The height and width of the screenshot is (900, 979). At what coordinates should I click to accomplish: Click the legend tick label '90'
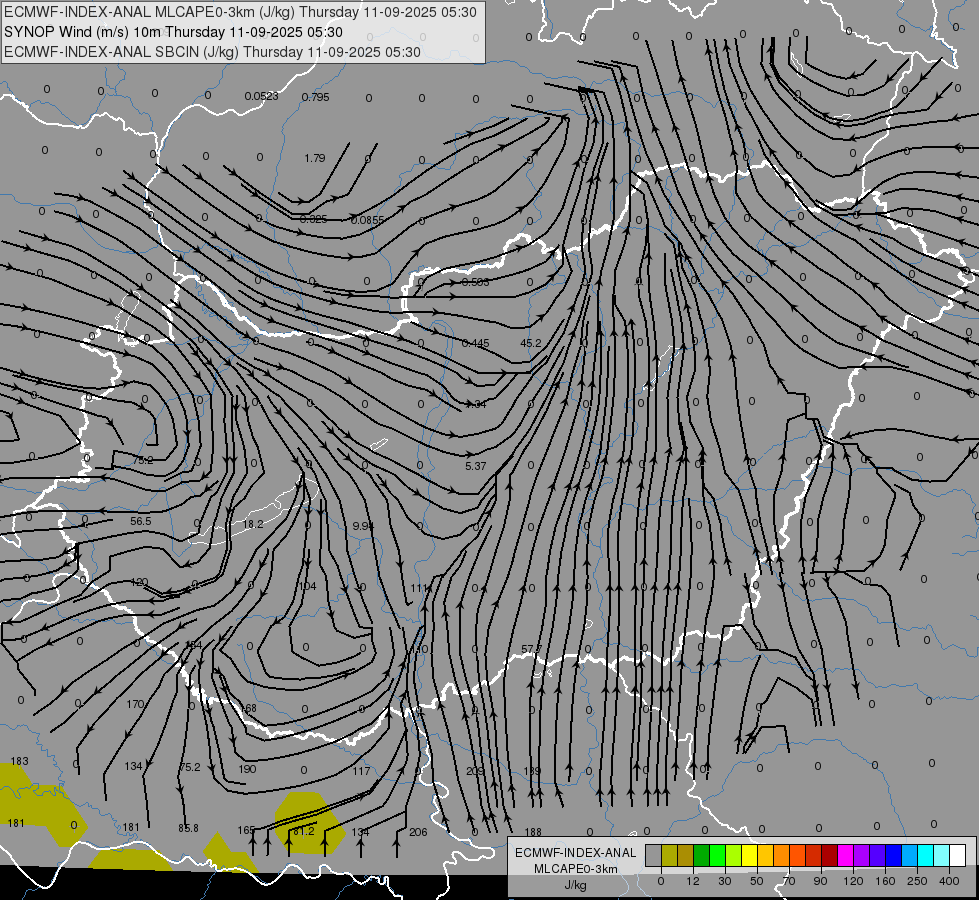point(820,881)
